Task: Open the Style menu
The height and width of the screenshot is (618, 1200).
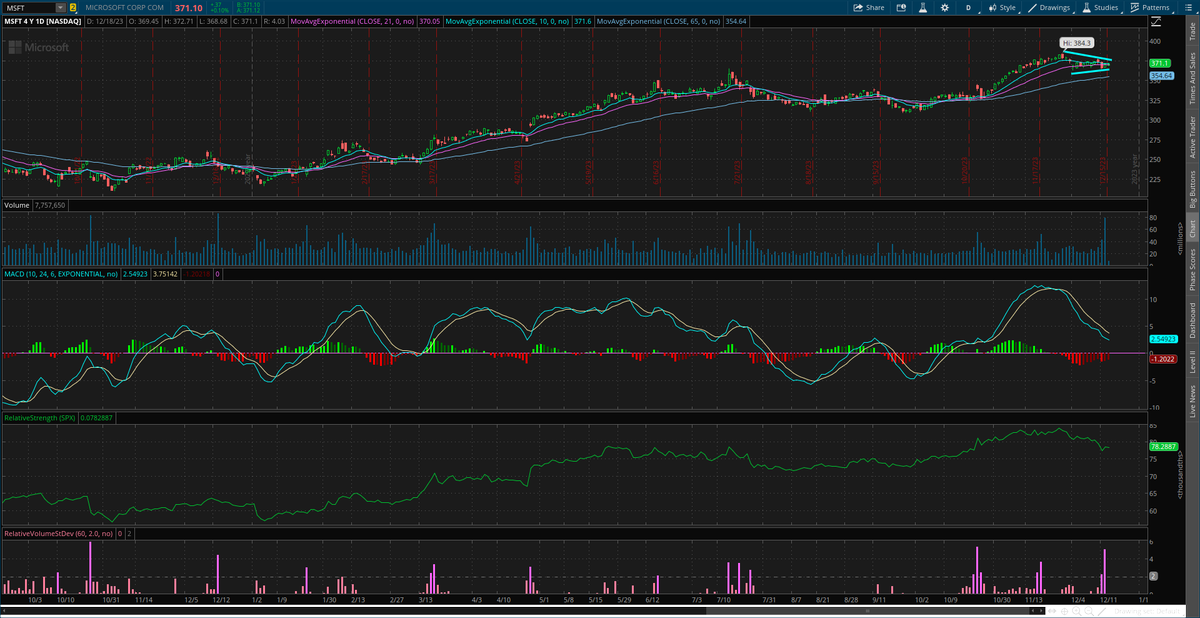Action: [1003, 7]
